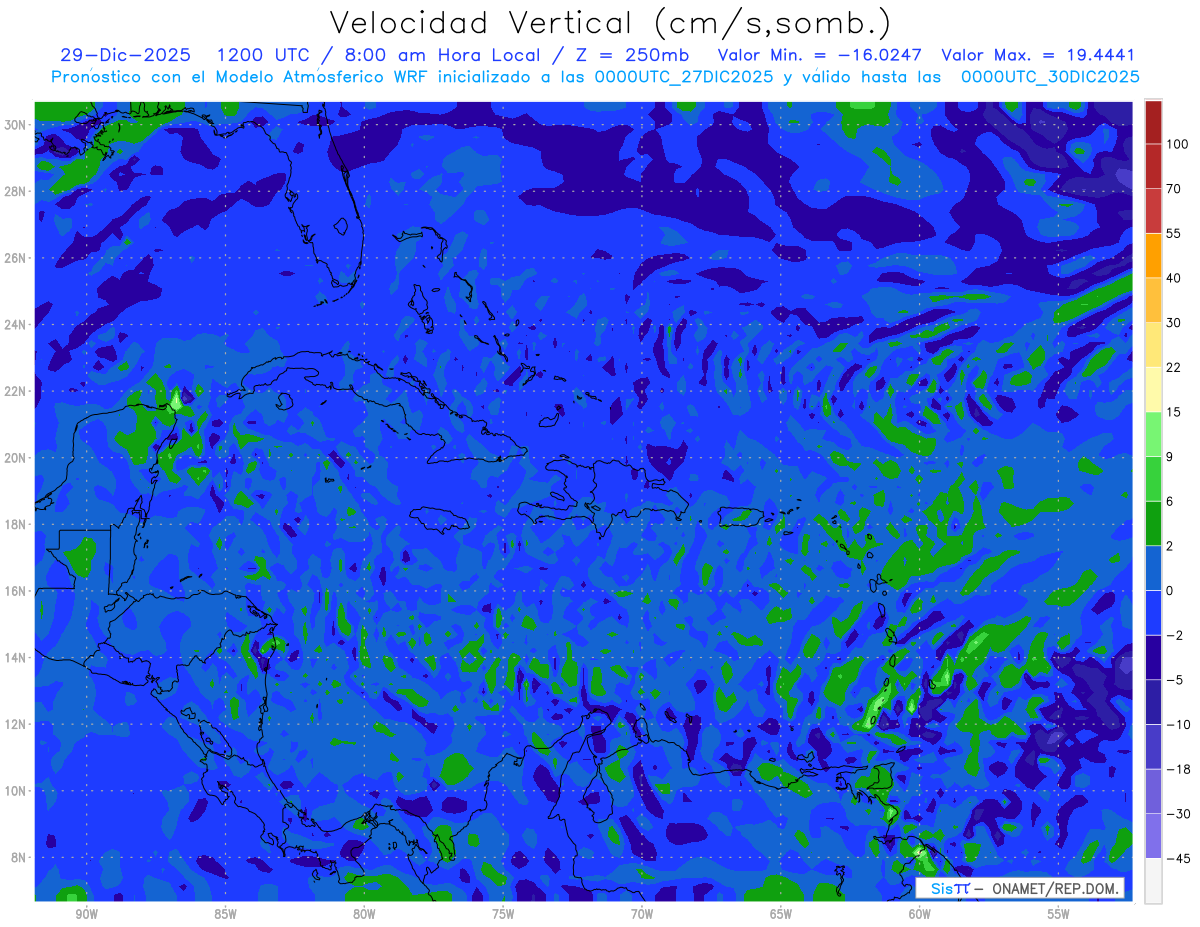Click latitude label "8N"
The height and width of the screenshot is (927, 1200).
coord(20,858)
